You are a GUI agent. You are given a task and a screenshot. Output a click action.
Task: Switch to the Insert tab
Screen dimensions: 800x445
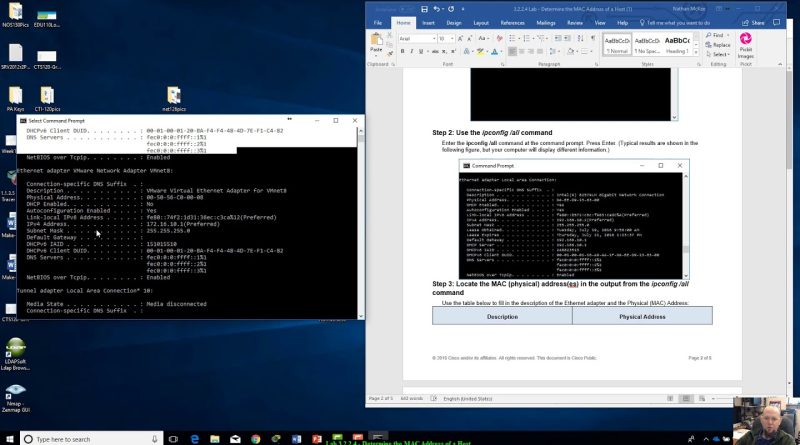coord(429,23)
